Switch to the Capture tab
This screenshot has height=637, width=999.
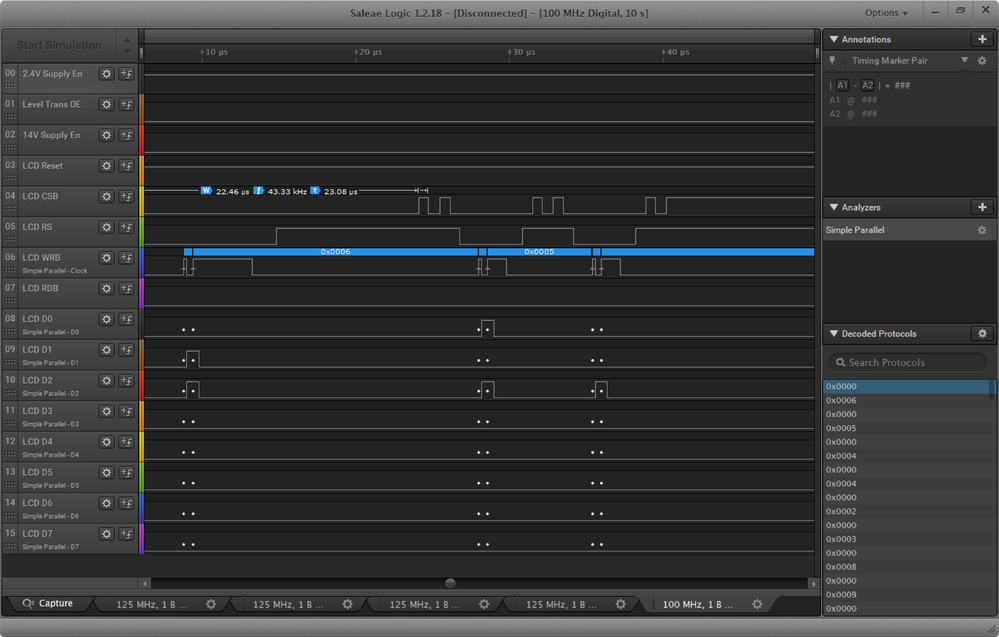[x=48, y=603]
